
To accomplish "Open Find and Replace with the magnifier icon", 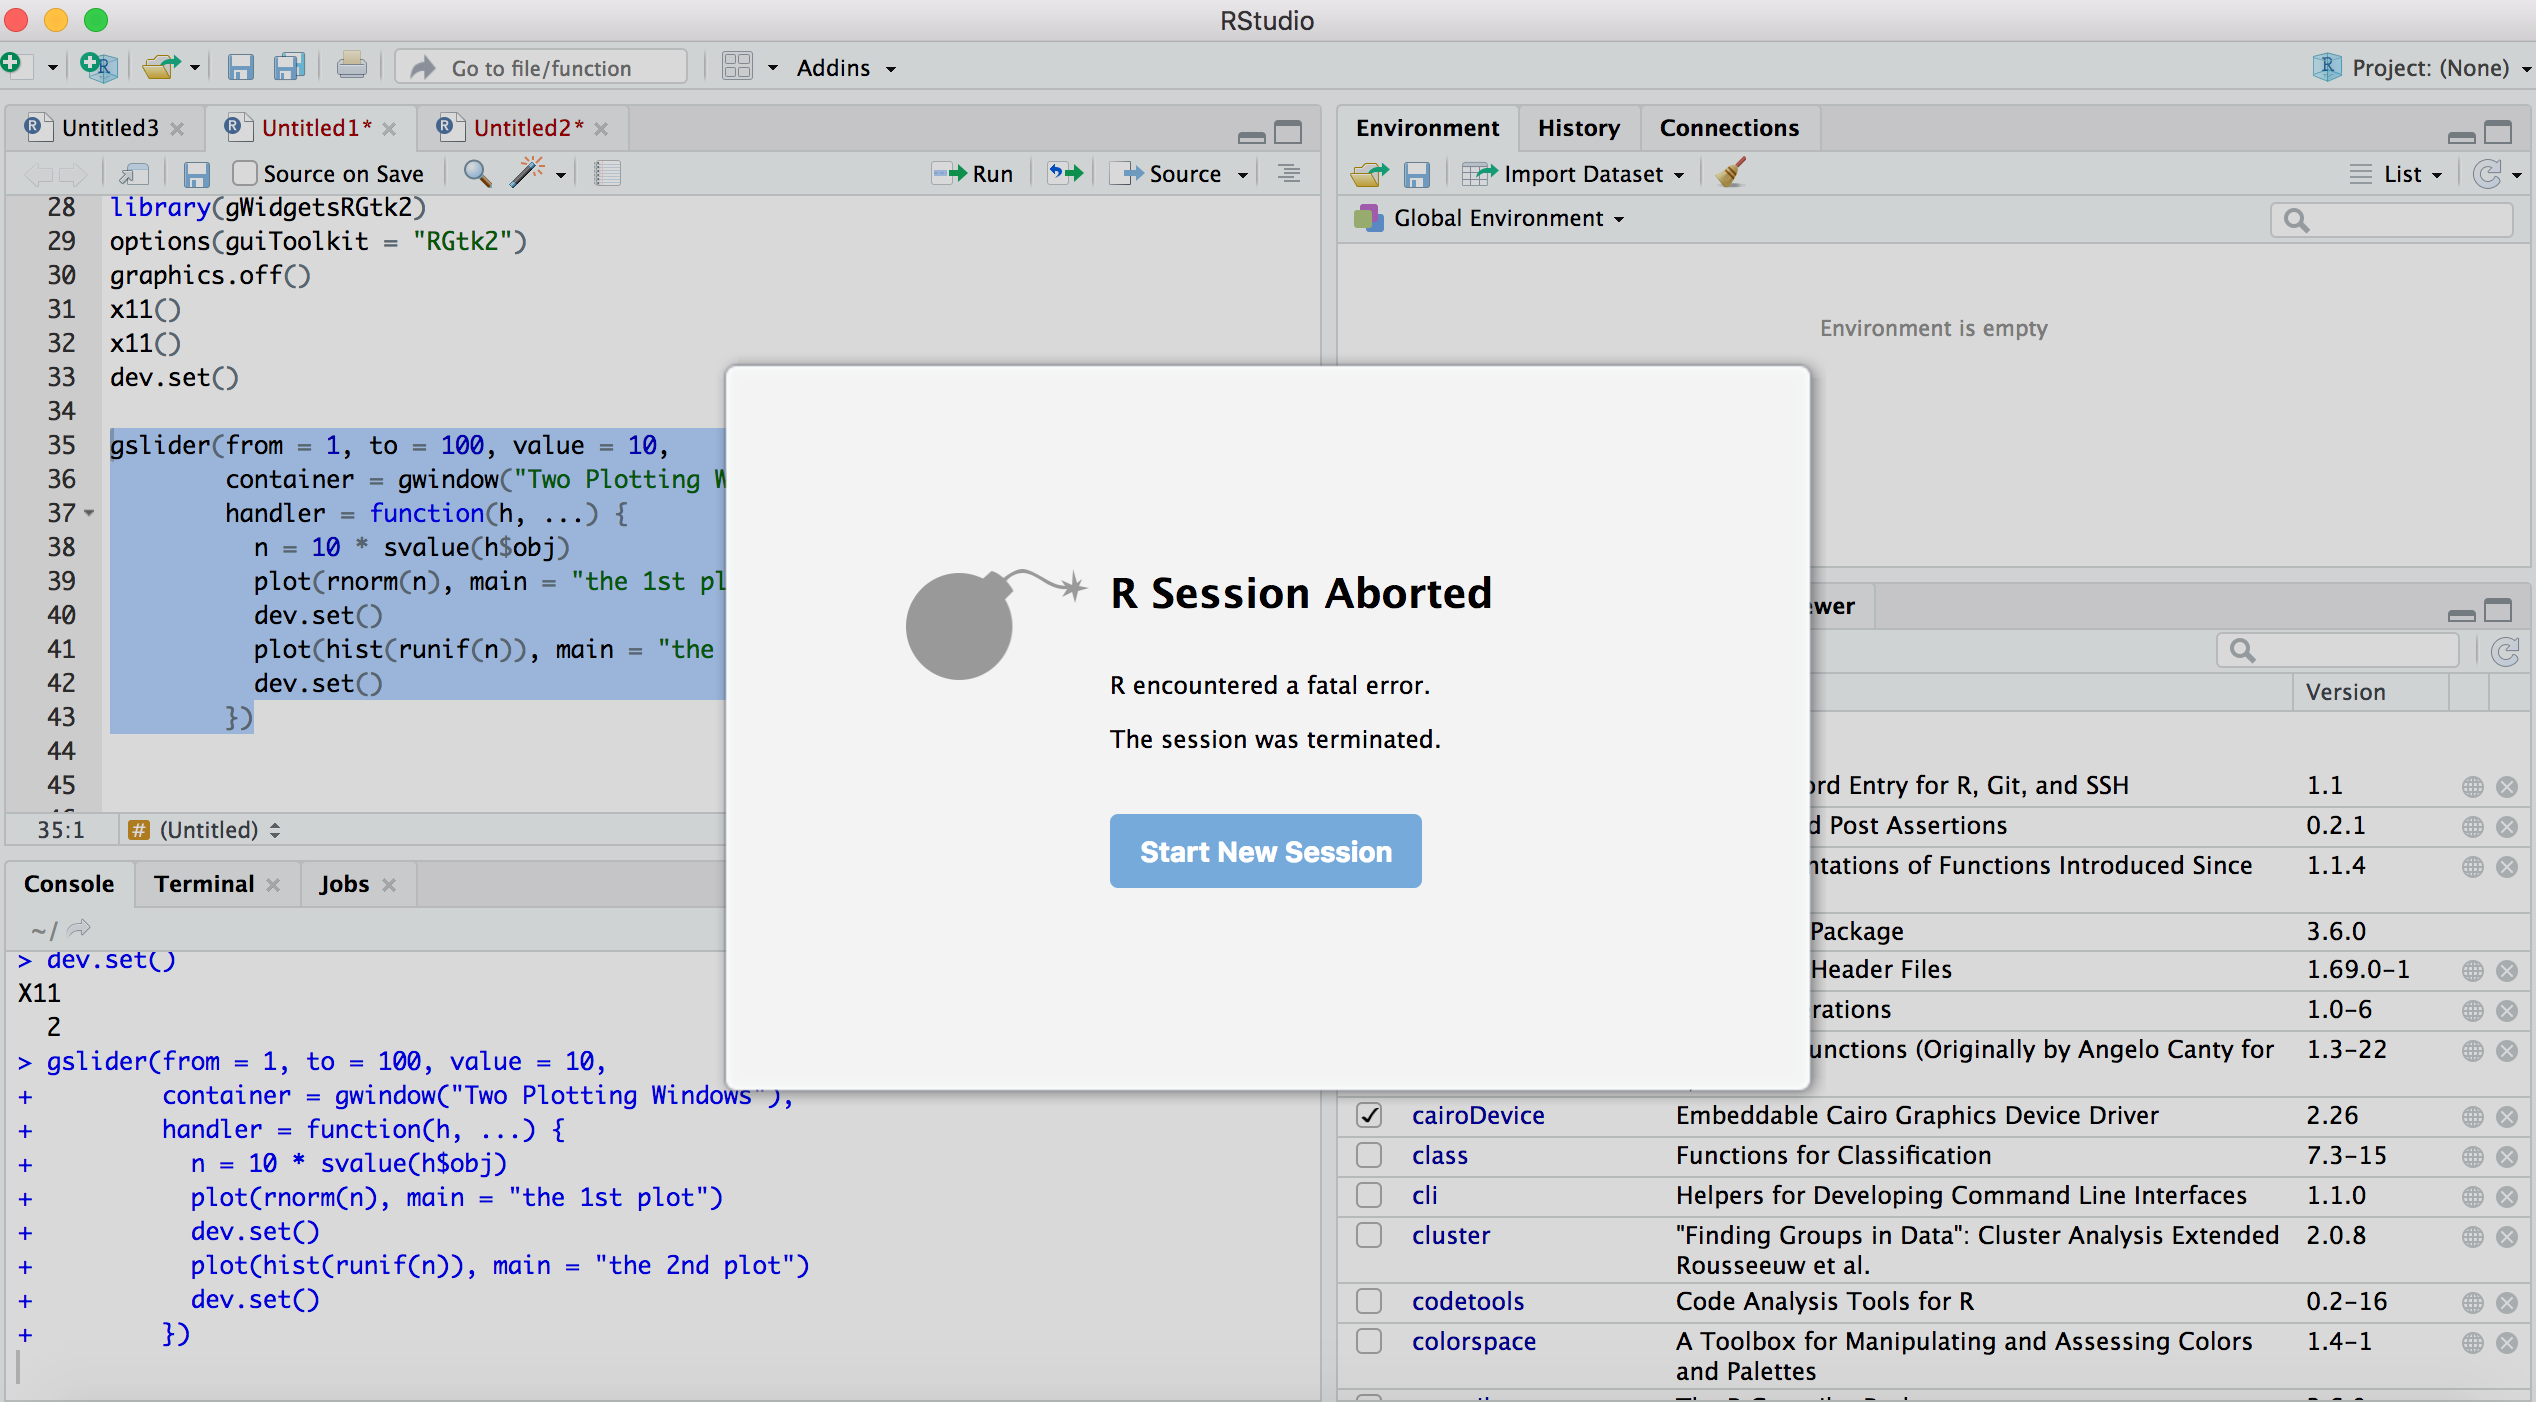I will tap(476, 173).
